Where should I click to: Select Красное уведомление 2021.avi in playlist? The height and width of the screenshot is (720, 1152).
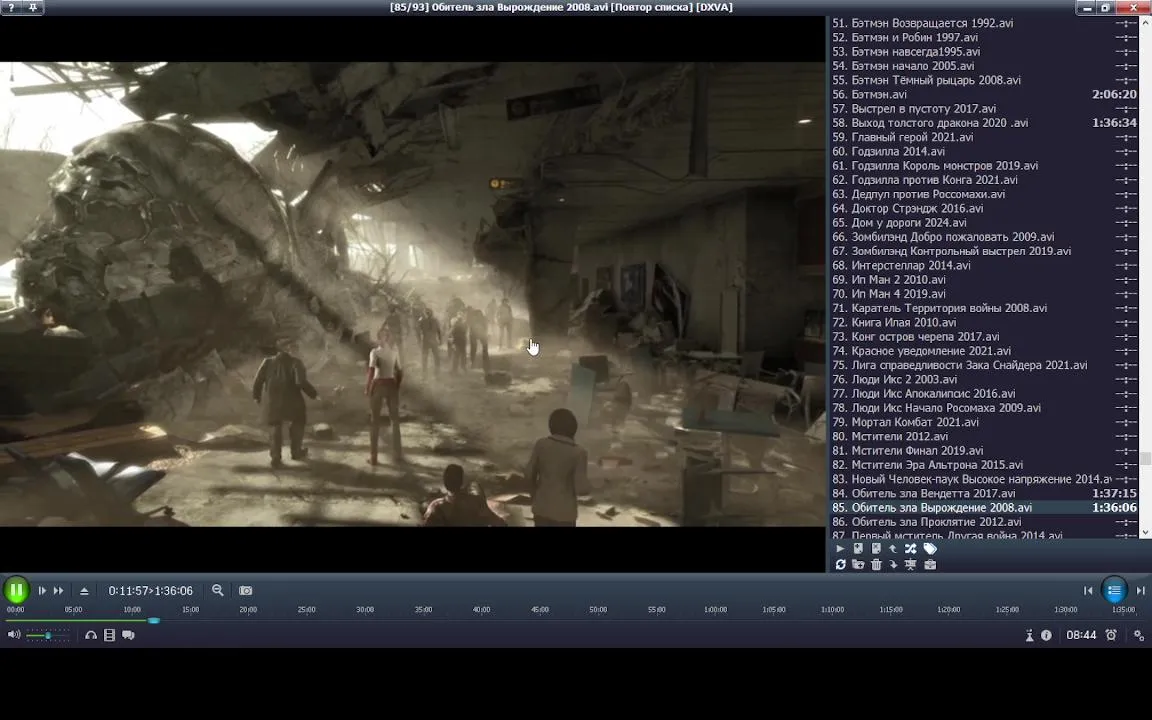click(984, 350)
